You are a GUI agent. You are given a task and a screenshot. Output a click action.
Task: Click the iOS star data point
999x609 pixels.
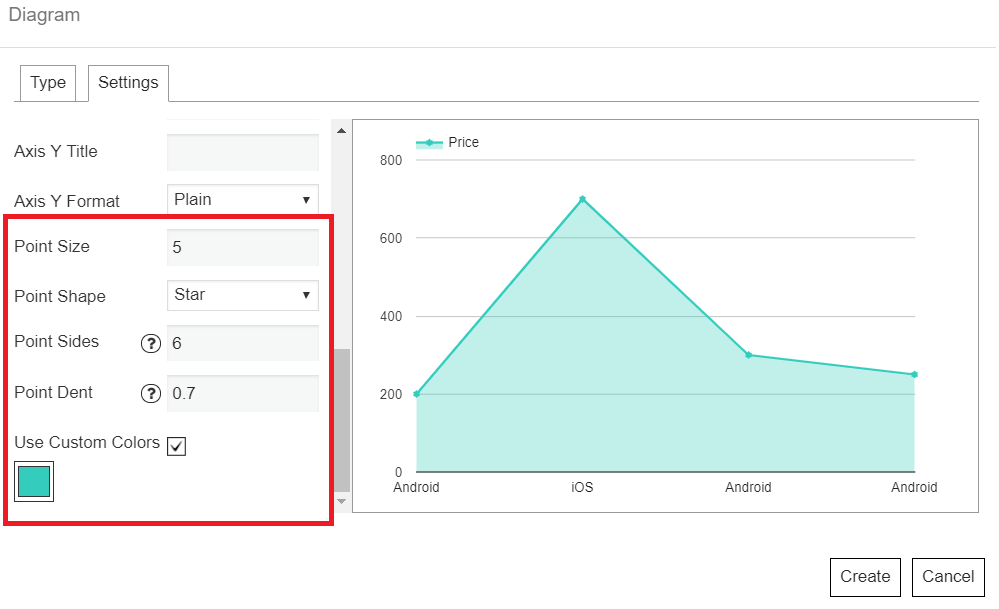coord(582,199)
